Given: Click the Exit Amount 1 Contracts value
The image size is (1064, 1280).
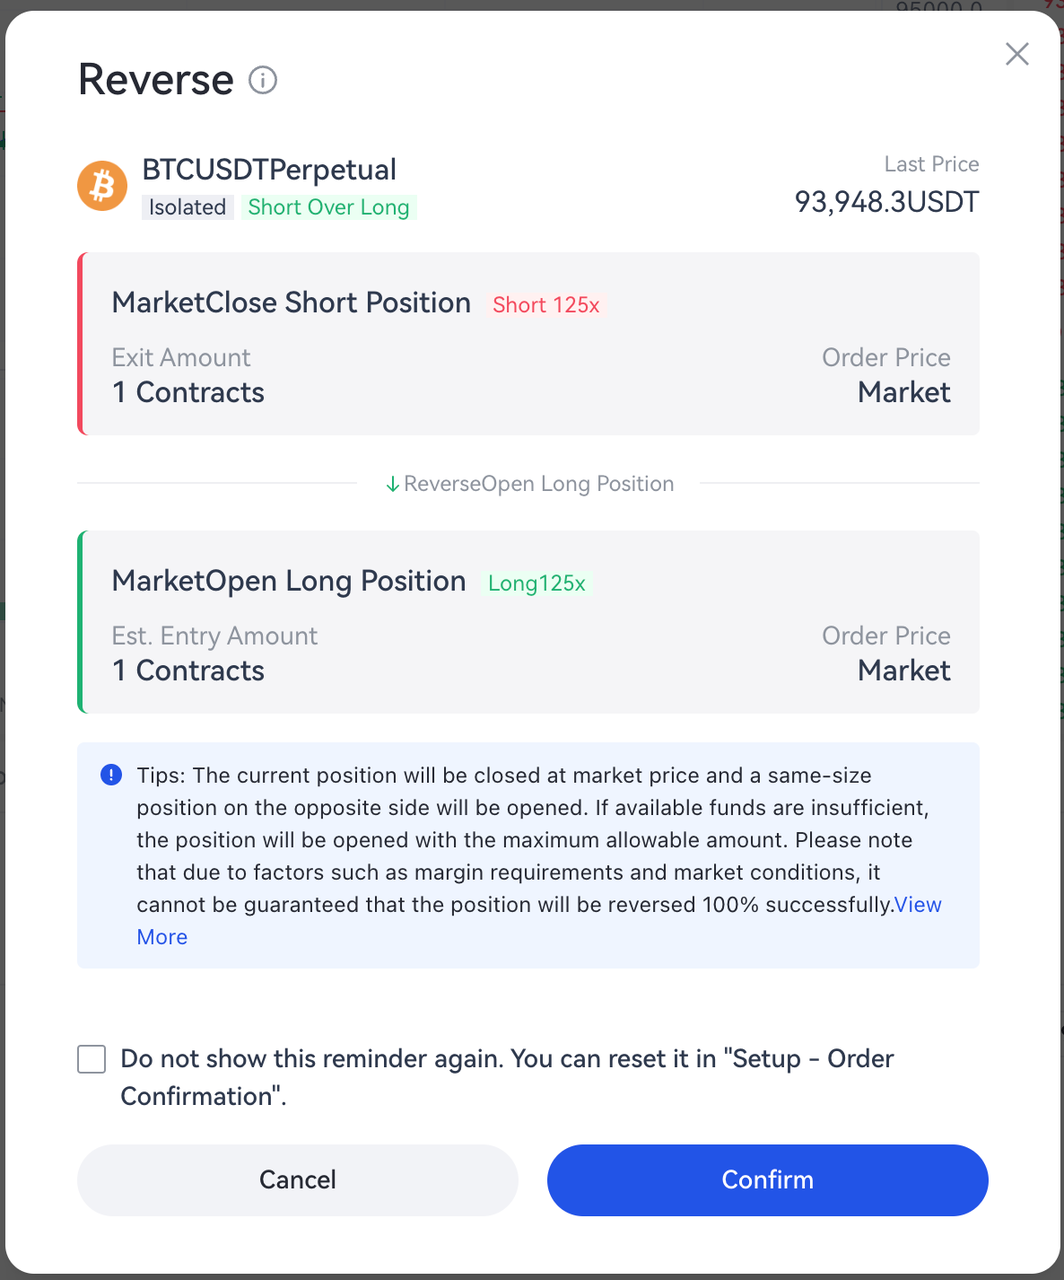Looking at the screenshot, I should [x=188, y=392].
